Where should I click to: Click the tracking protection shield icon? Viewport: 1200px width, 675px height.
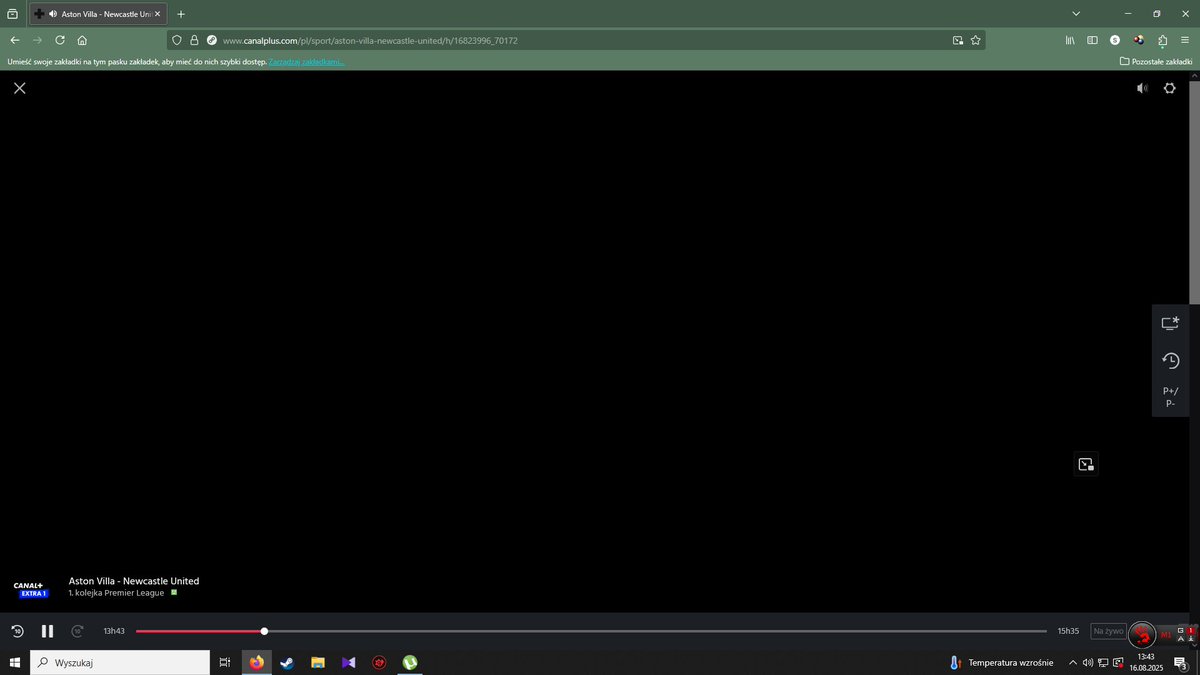point(177,41)
